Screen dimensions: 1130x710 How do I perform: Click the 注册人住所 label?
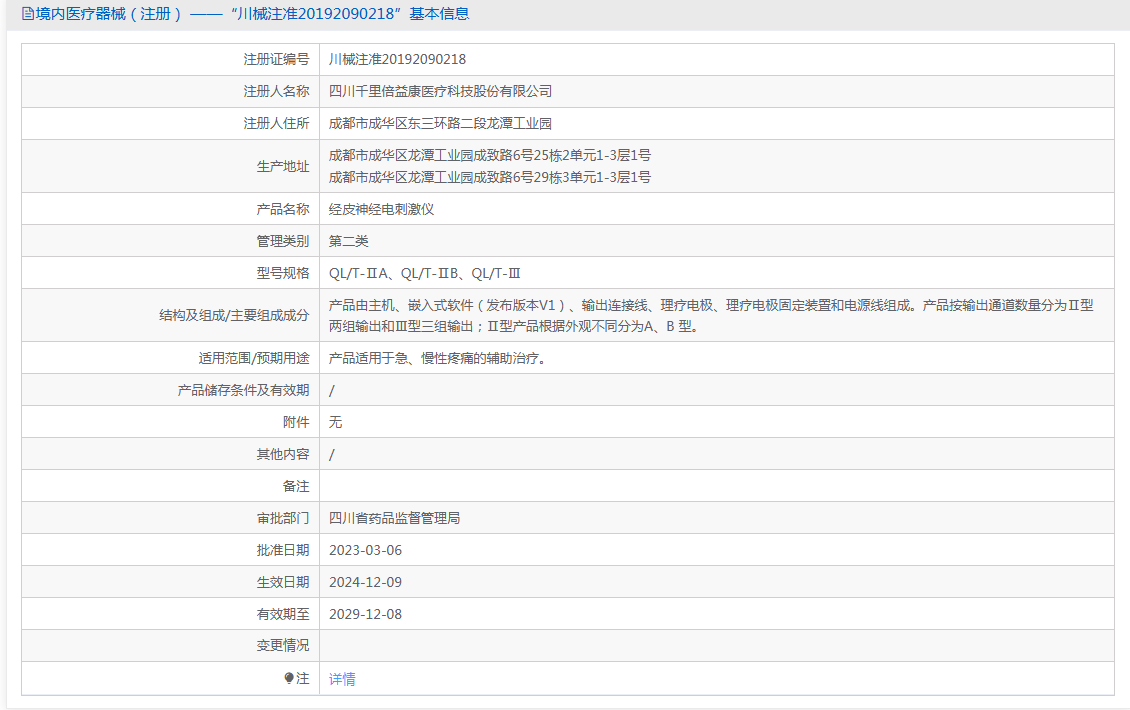276,123
